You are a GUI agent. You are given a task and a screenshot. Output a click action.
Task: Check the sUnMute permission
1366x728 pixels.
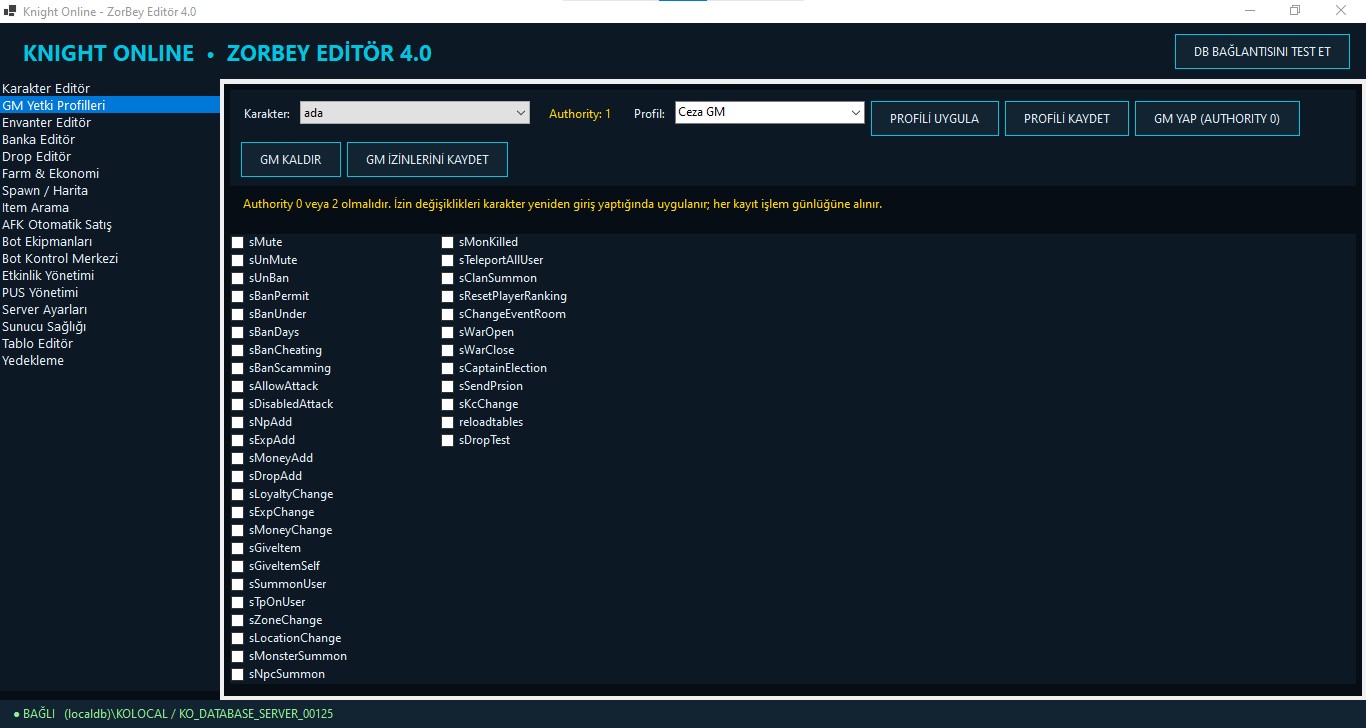(238, 260)
